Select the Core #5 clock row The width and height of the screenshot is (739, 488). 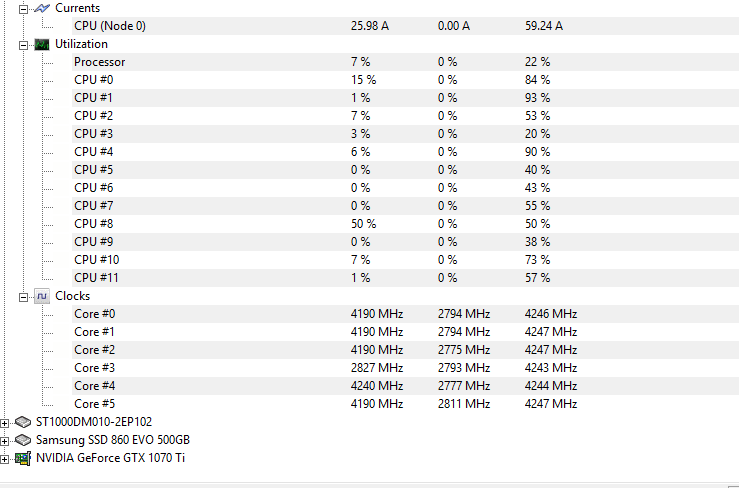click(x=405, y=404)
